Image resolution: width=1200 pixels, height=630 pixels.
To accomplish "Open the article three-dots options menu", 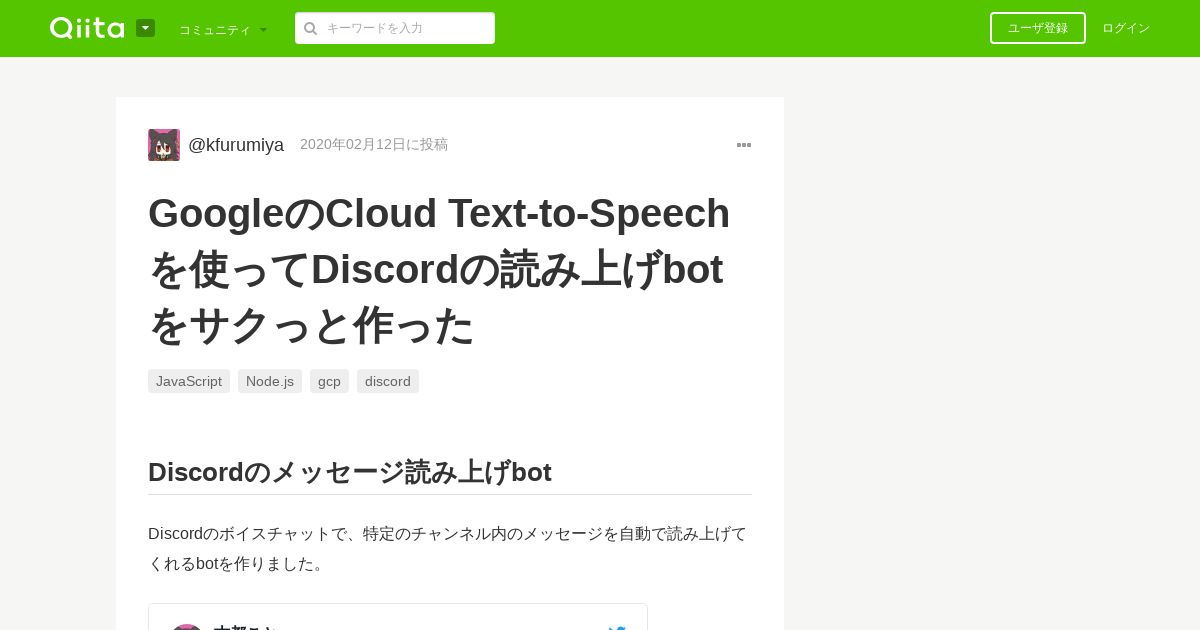I will click(x=744, y=145).
